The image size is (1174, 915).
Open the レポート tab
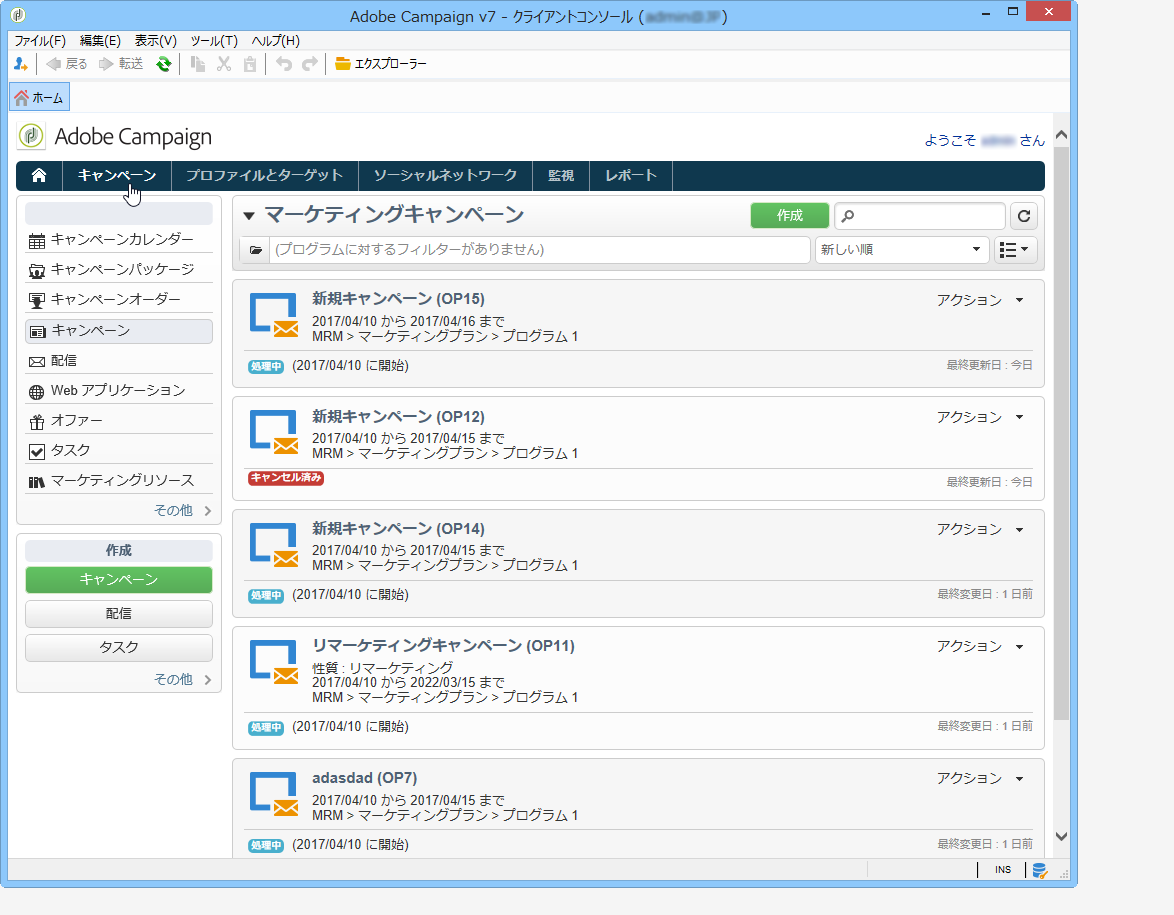tap(630, 175)
